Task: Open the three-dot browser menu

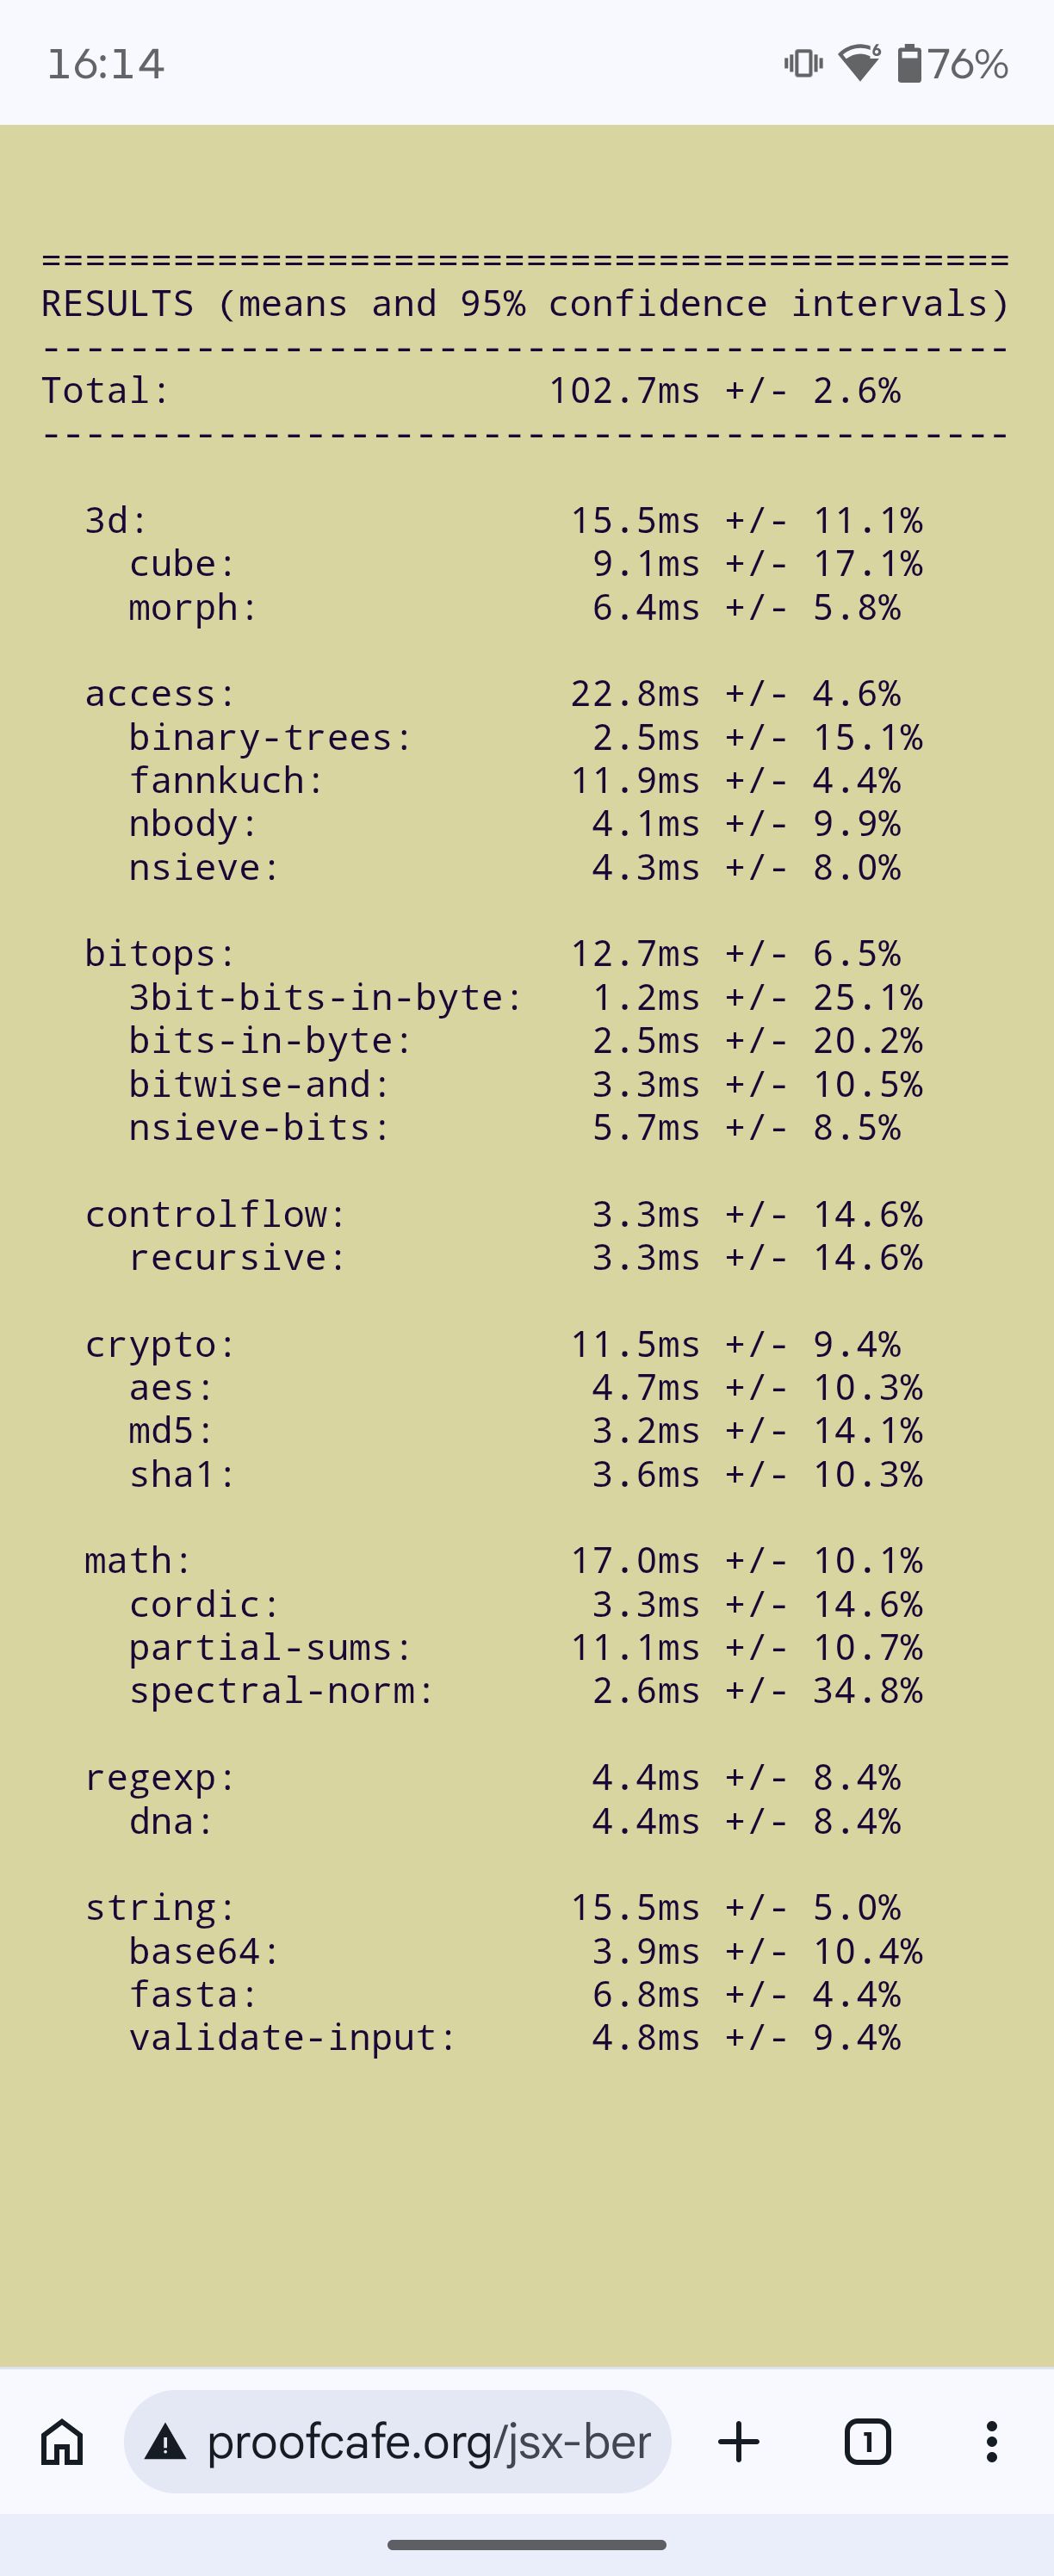Action: [x=991, y=2442]
